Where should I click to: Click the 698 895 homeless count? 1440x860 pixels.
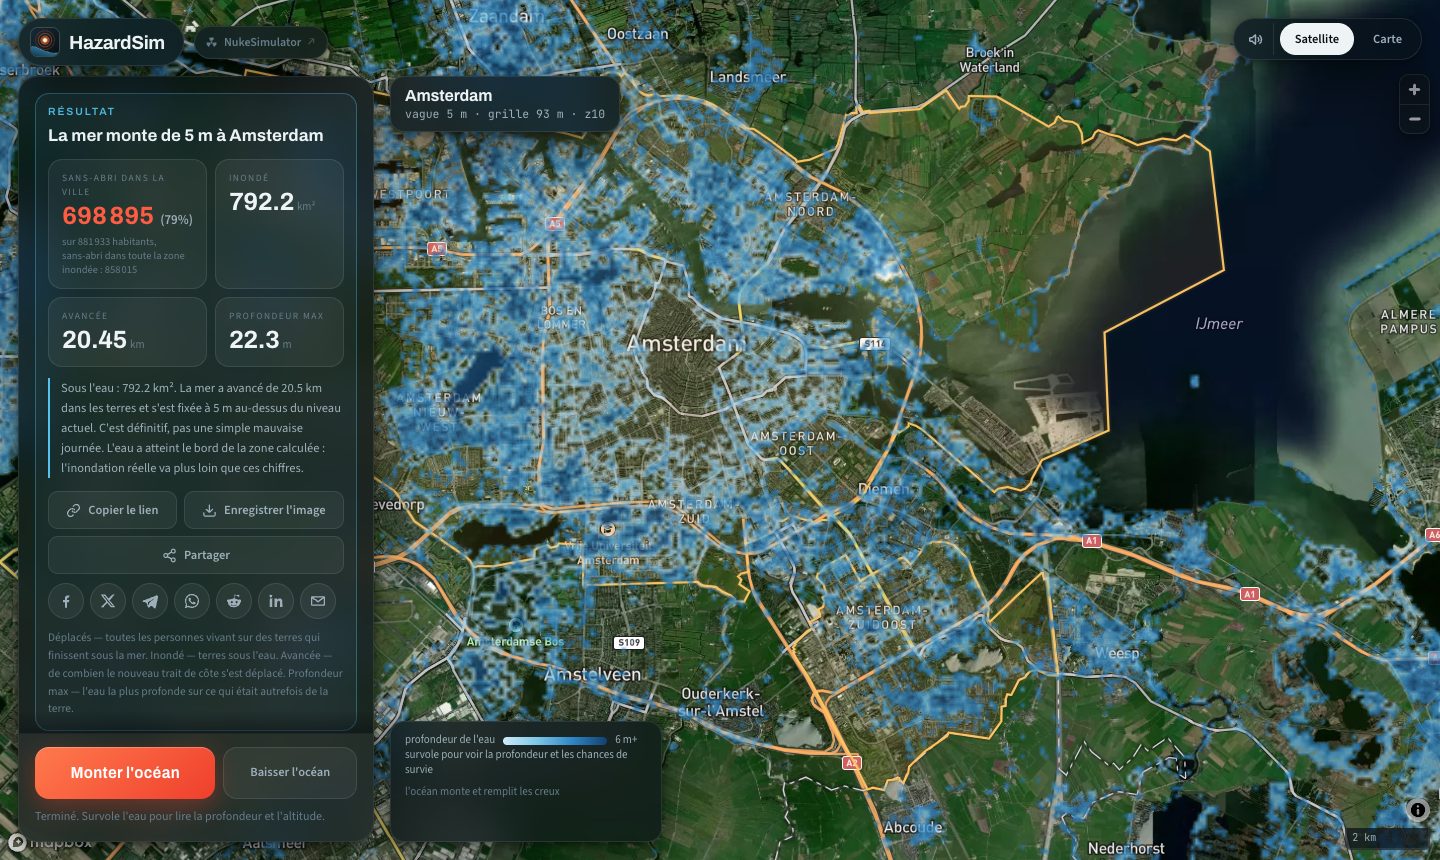tap(108, 216)
